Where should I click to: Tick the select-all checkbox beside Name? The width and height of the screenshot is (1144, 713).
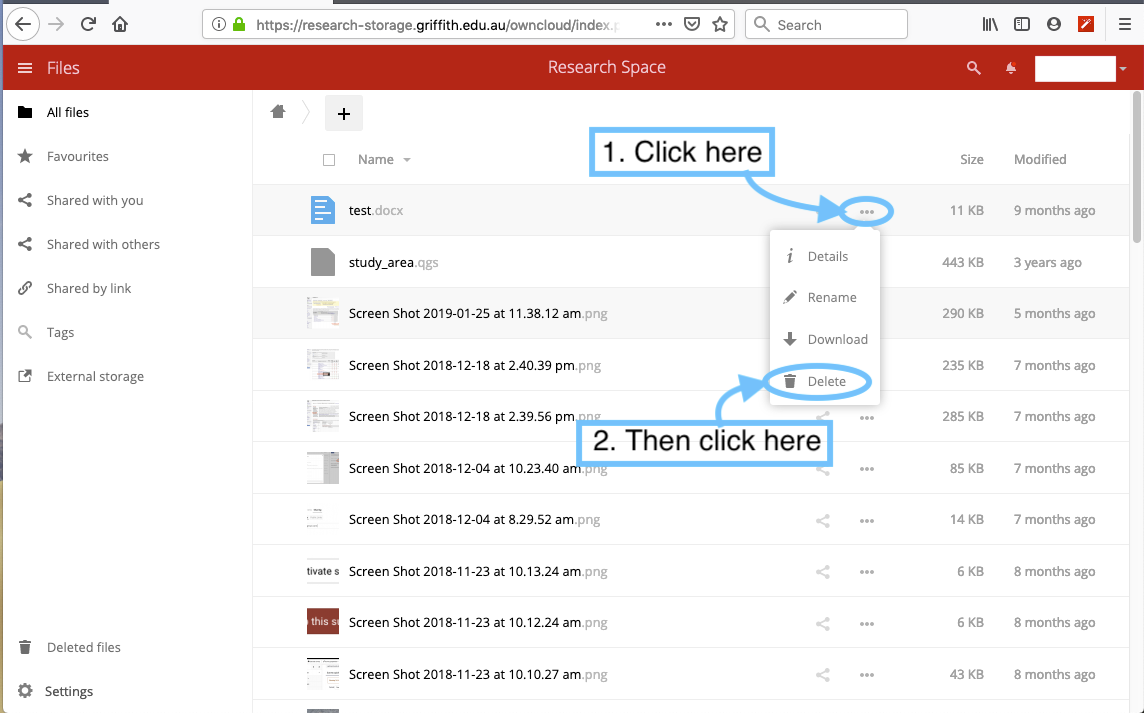(x=329, y=160)
